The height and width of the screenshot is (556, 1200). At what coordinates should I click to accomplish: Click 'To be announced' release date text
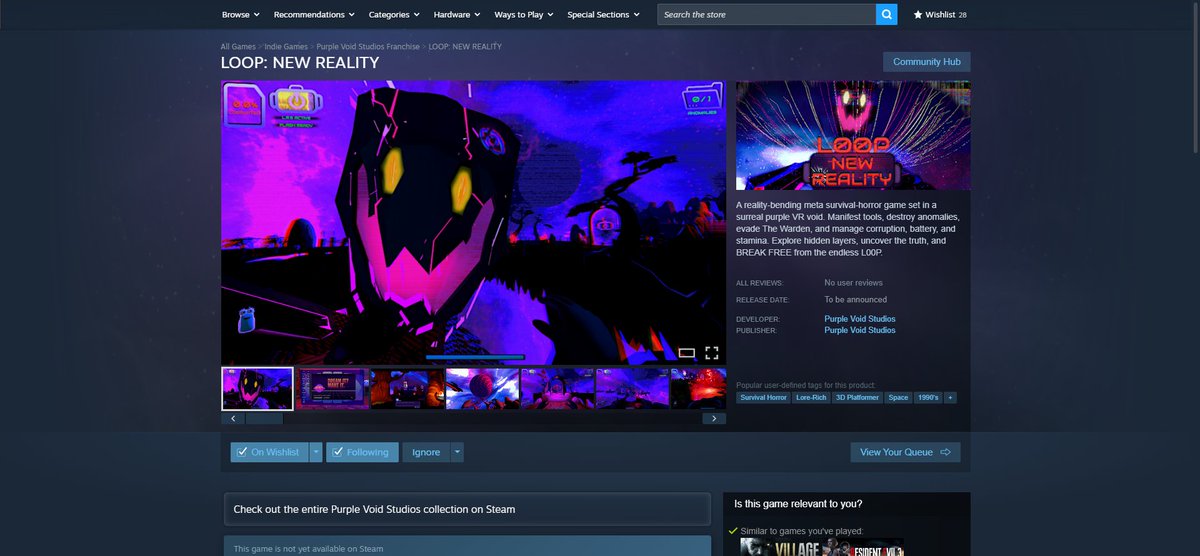pos(855,300)
